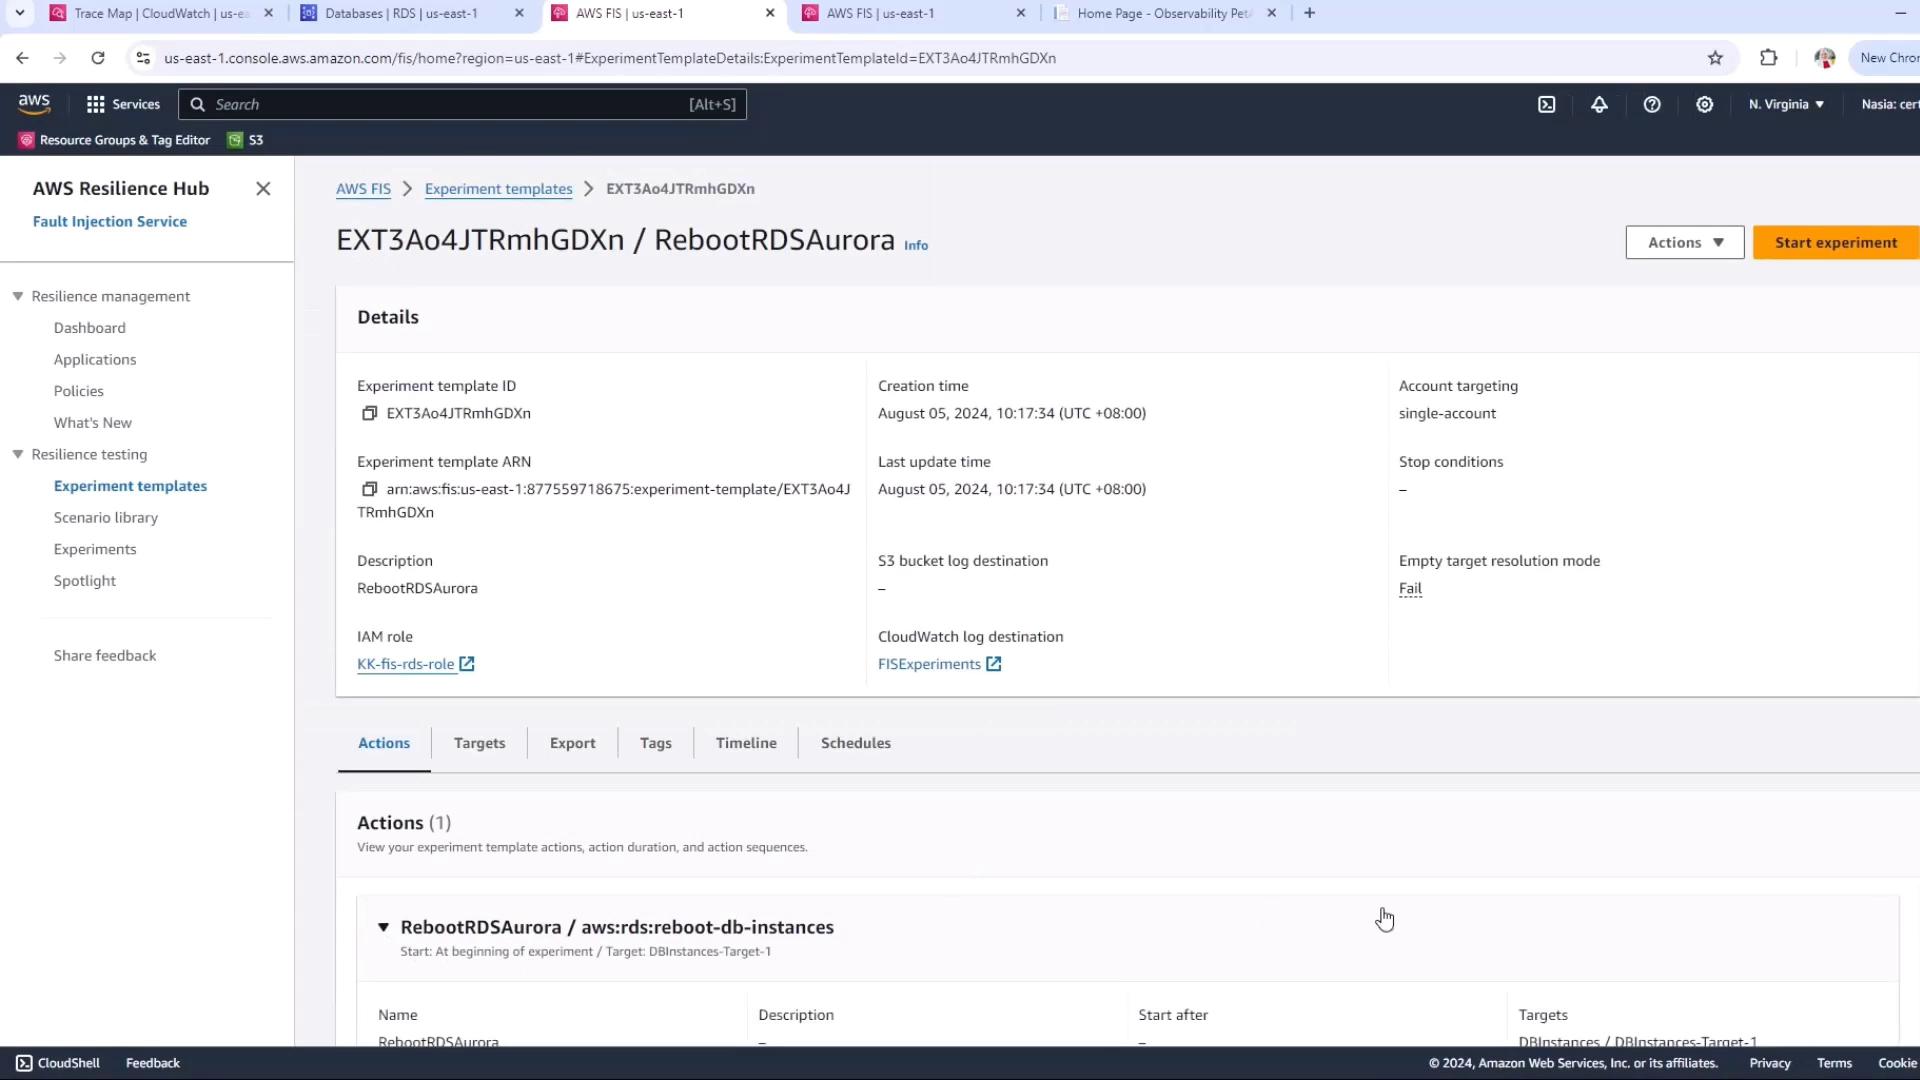Collapse the Resilience management section
This screenshot has width=1920, height=1080.
tap(18, 296)
